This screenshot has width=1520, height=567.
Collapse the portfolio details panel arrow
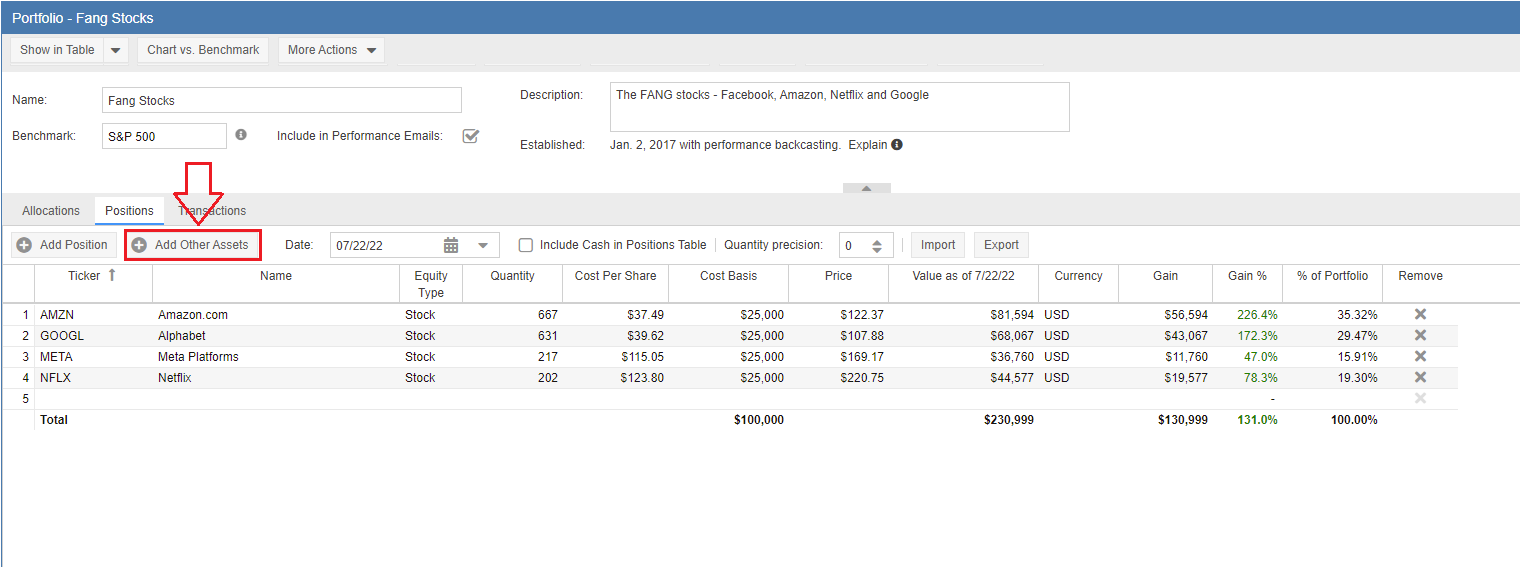[x=866, y=188]
